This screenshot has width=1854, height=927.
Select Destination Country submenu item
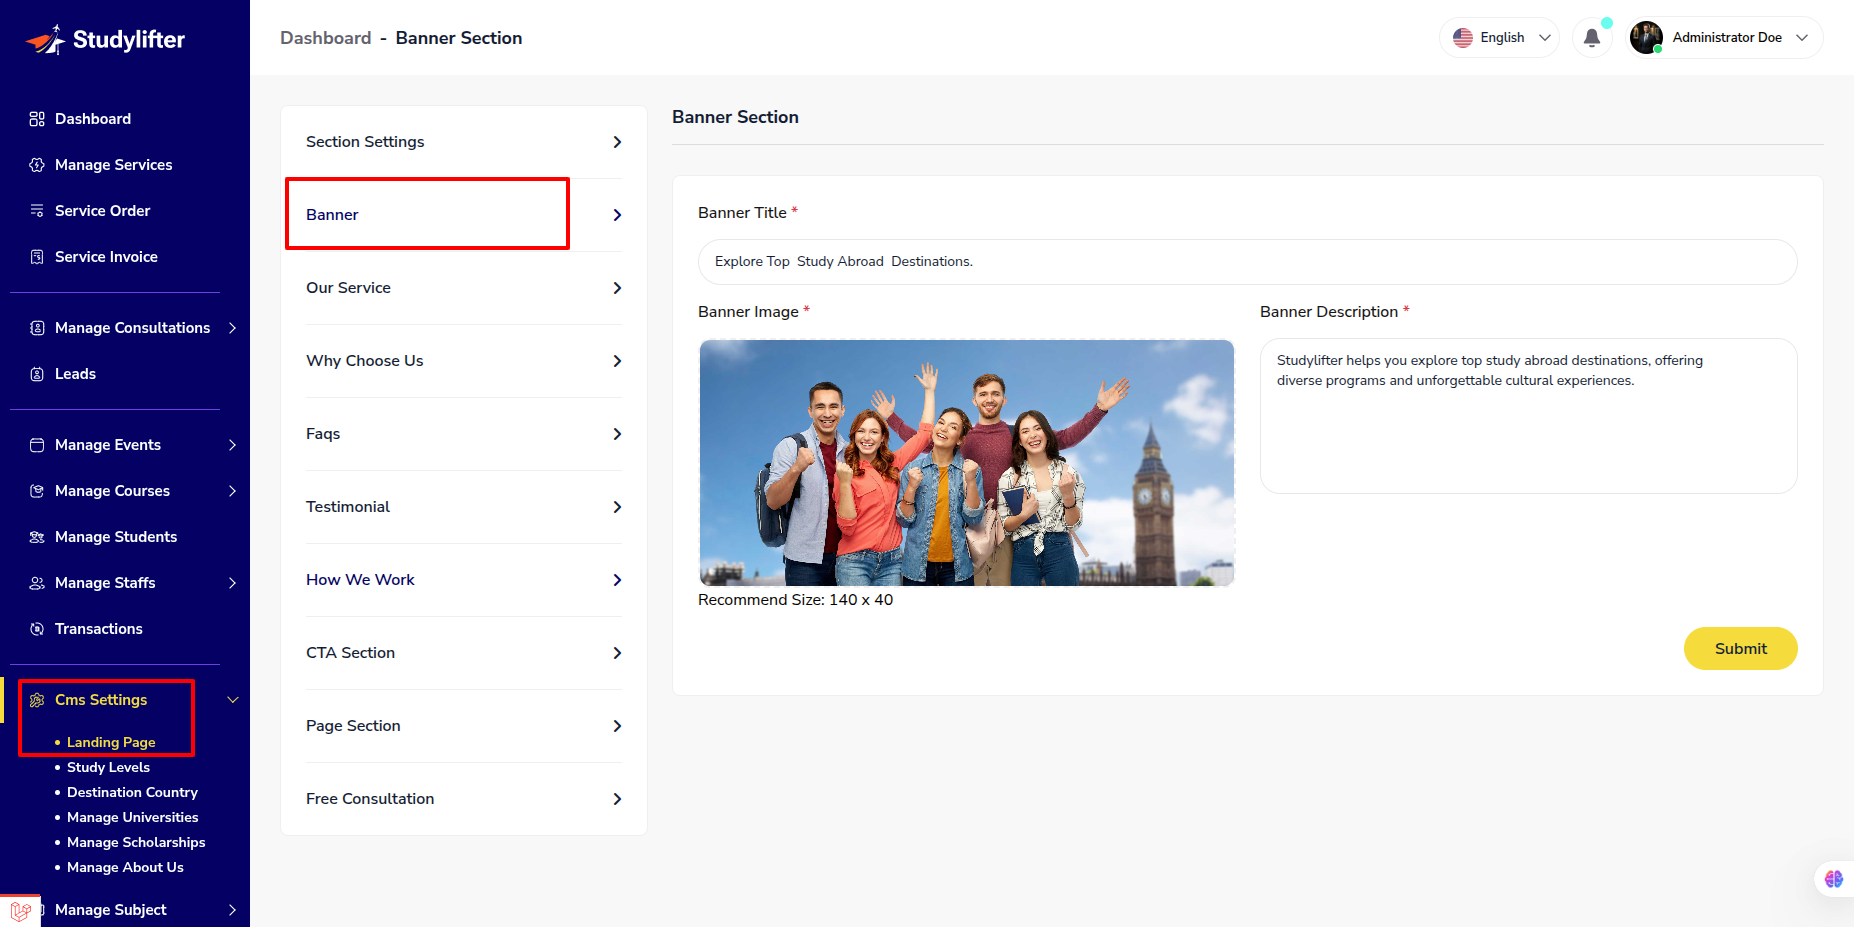coord(132,792)
